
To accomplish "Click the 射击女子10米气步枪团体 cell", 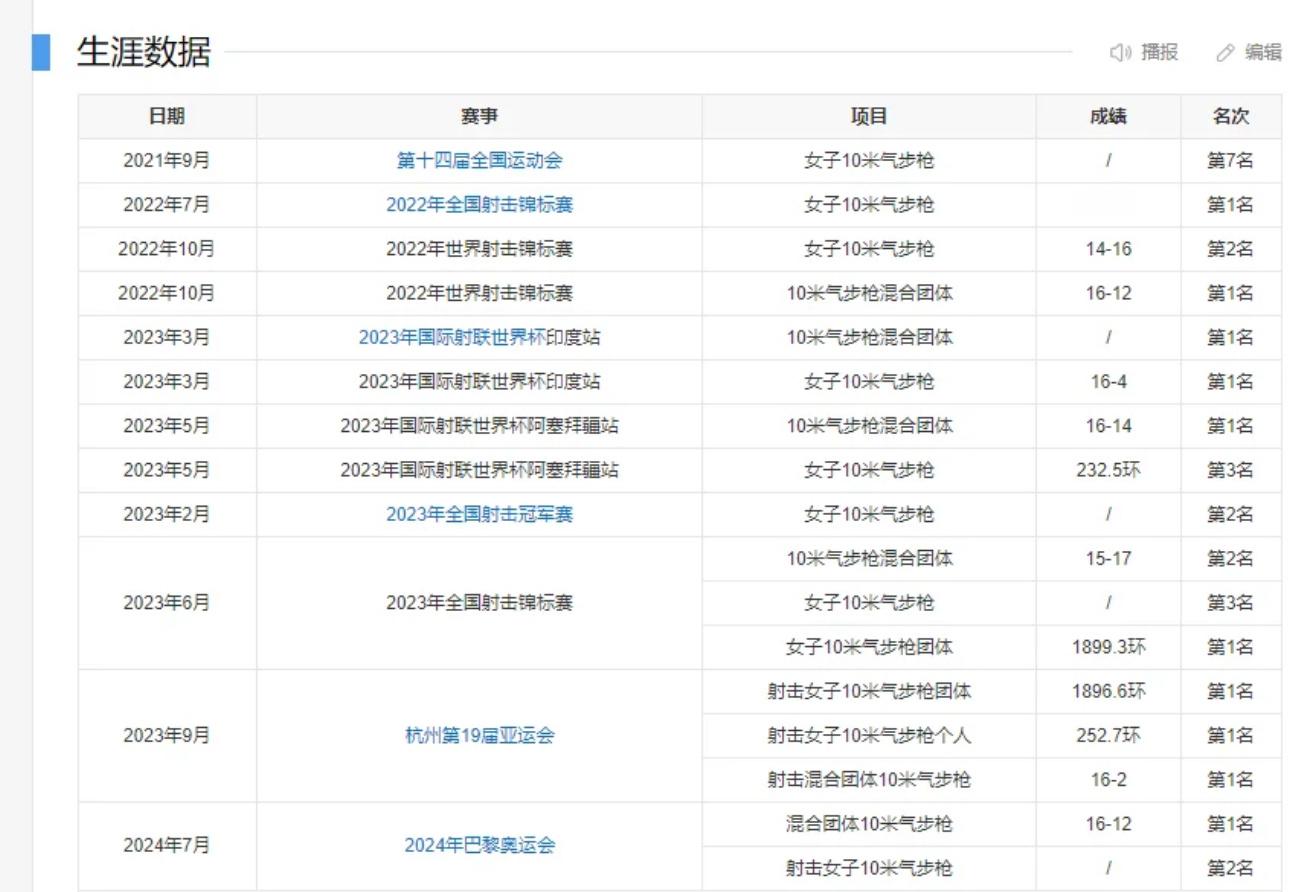I will point(869,691).
